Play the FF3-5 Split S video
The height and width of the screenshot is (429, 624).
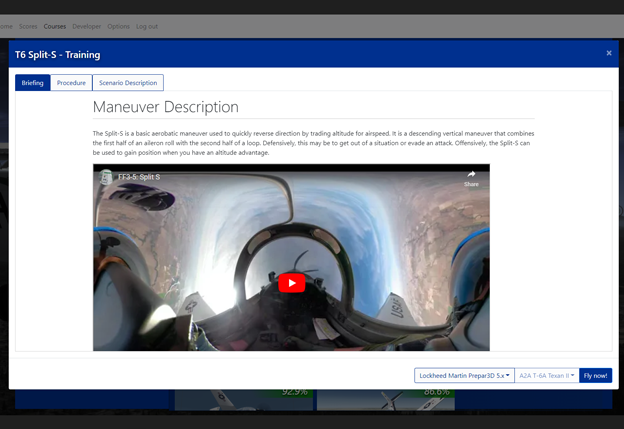click(x=292, y=283)
